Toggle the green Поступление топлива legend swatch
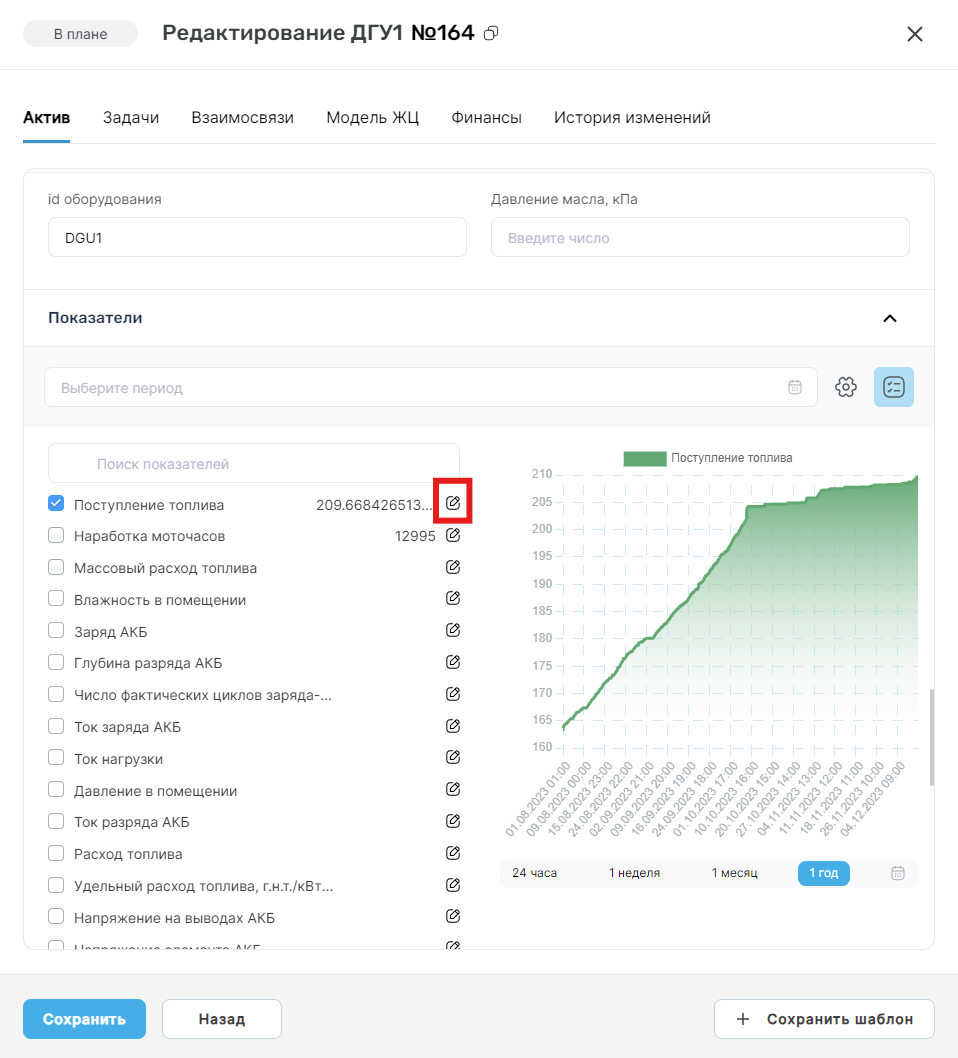 tap(645, 458)
